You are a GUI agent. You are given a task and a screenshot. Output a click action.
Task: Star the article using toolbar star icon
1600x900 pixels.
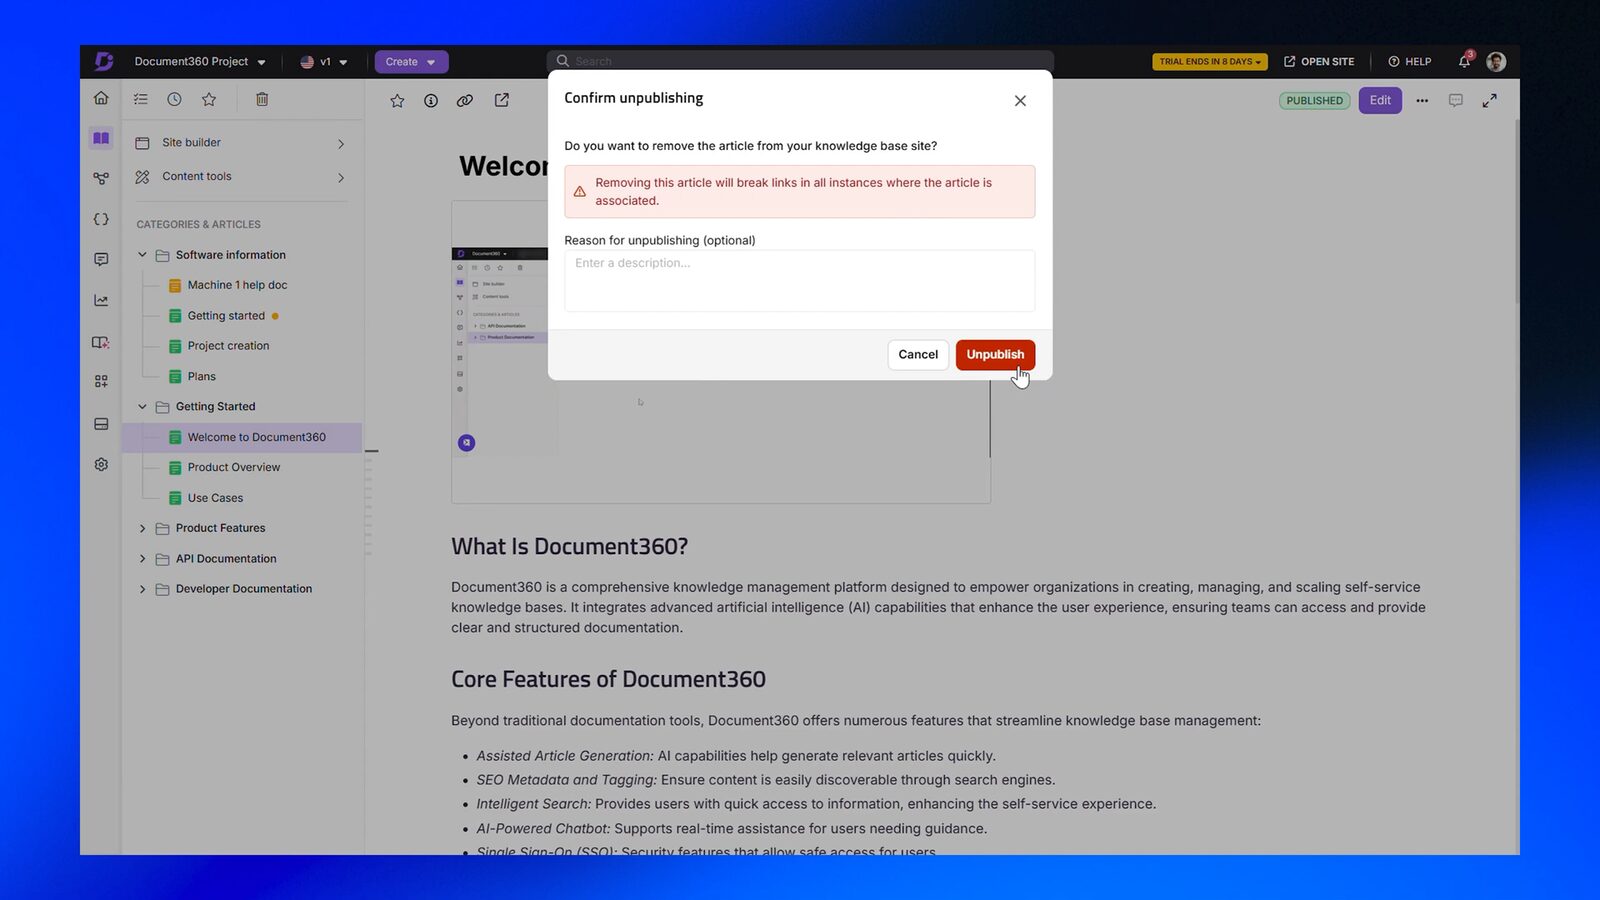[397, 100]
